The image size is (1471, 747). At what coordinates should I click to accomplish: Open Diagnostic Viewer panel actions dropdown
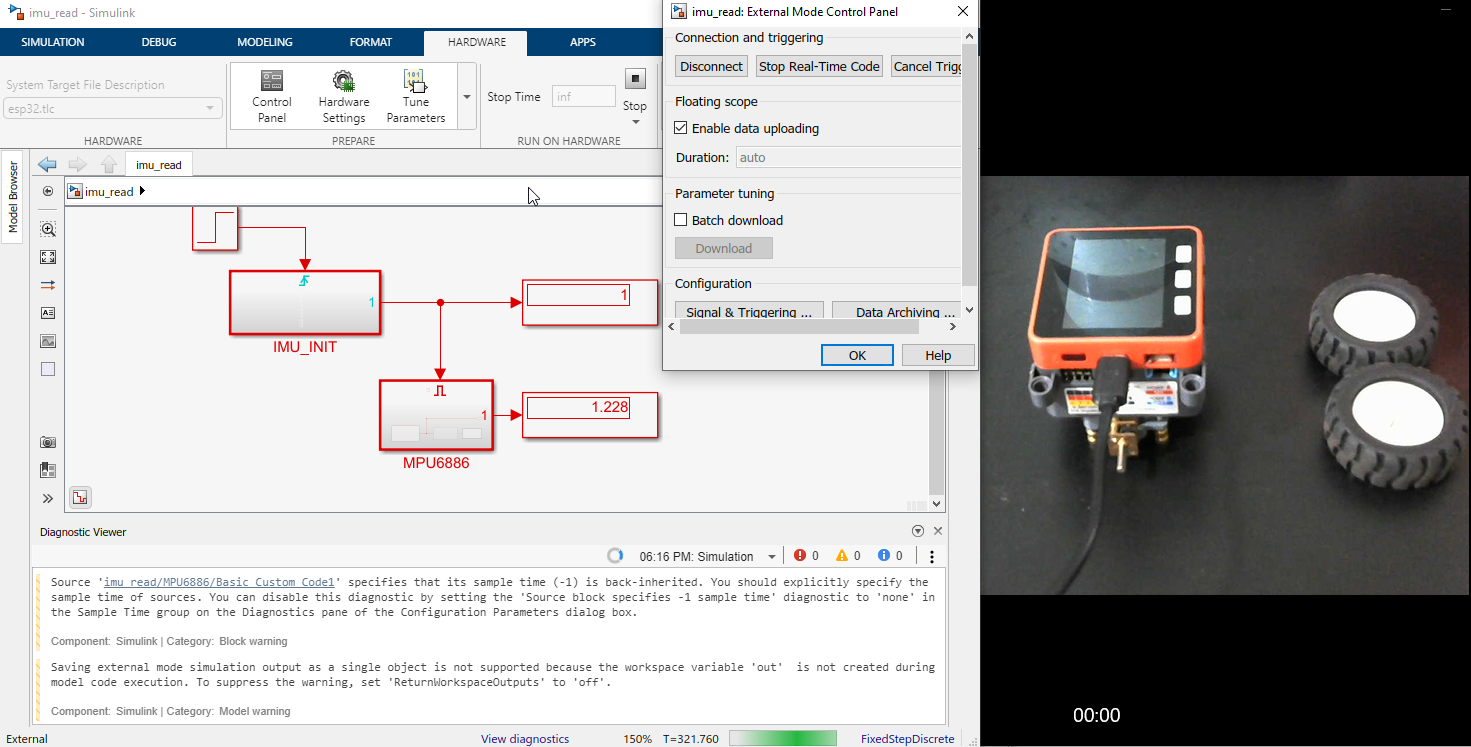[x=918, y=532]
